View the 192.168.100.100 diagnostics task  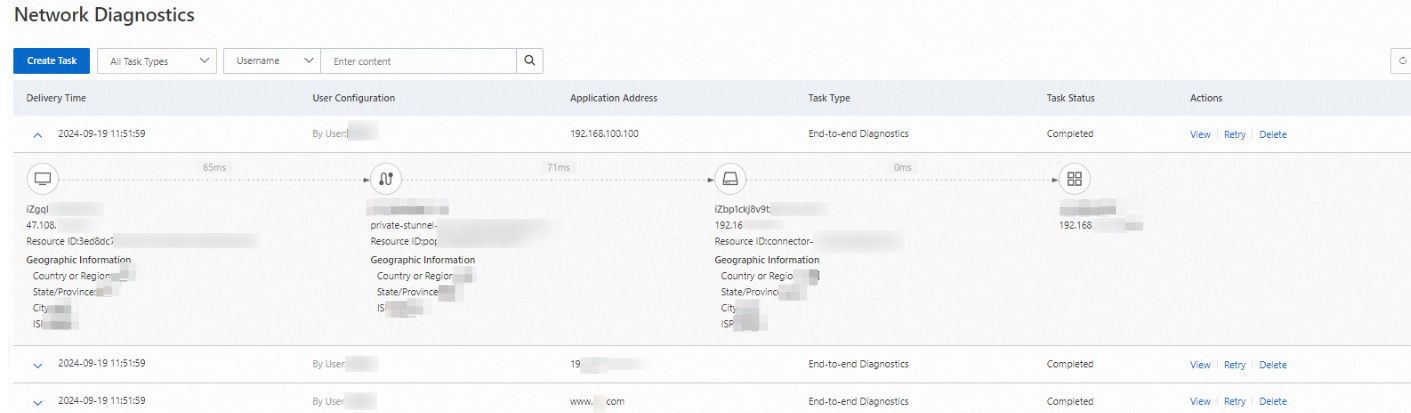pos(1200,134)
